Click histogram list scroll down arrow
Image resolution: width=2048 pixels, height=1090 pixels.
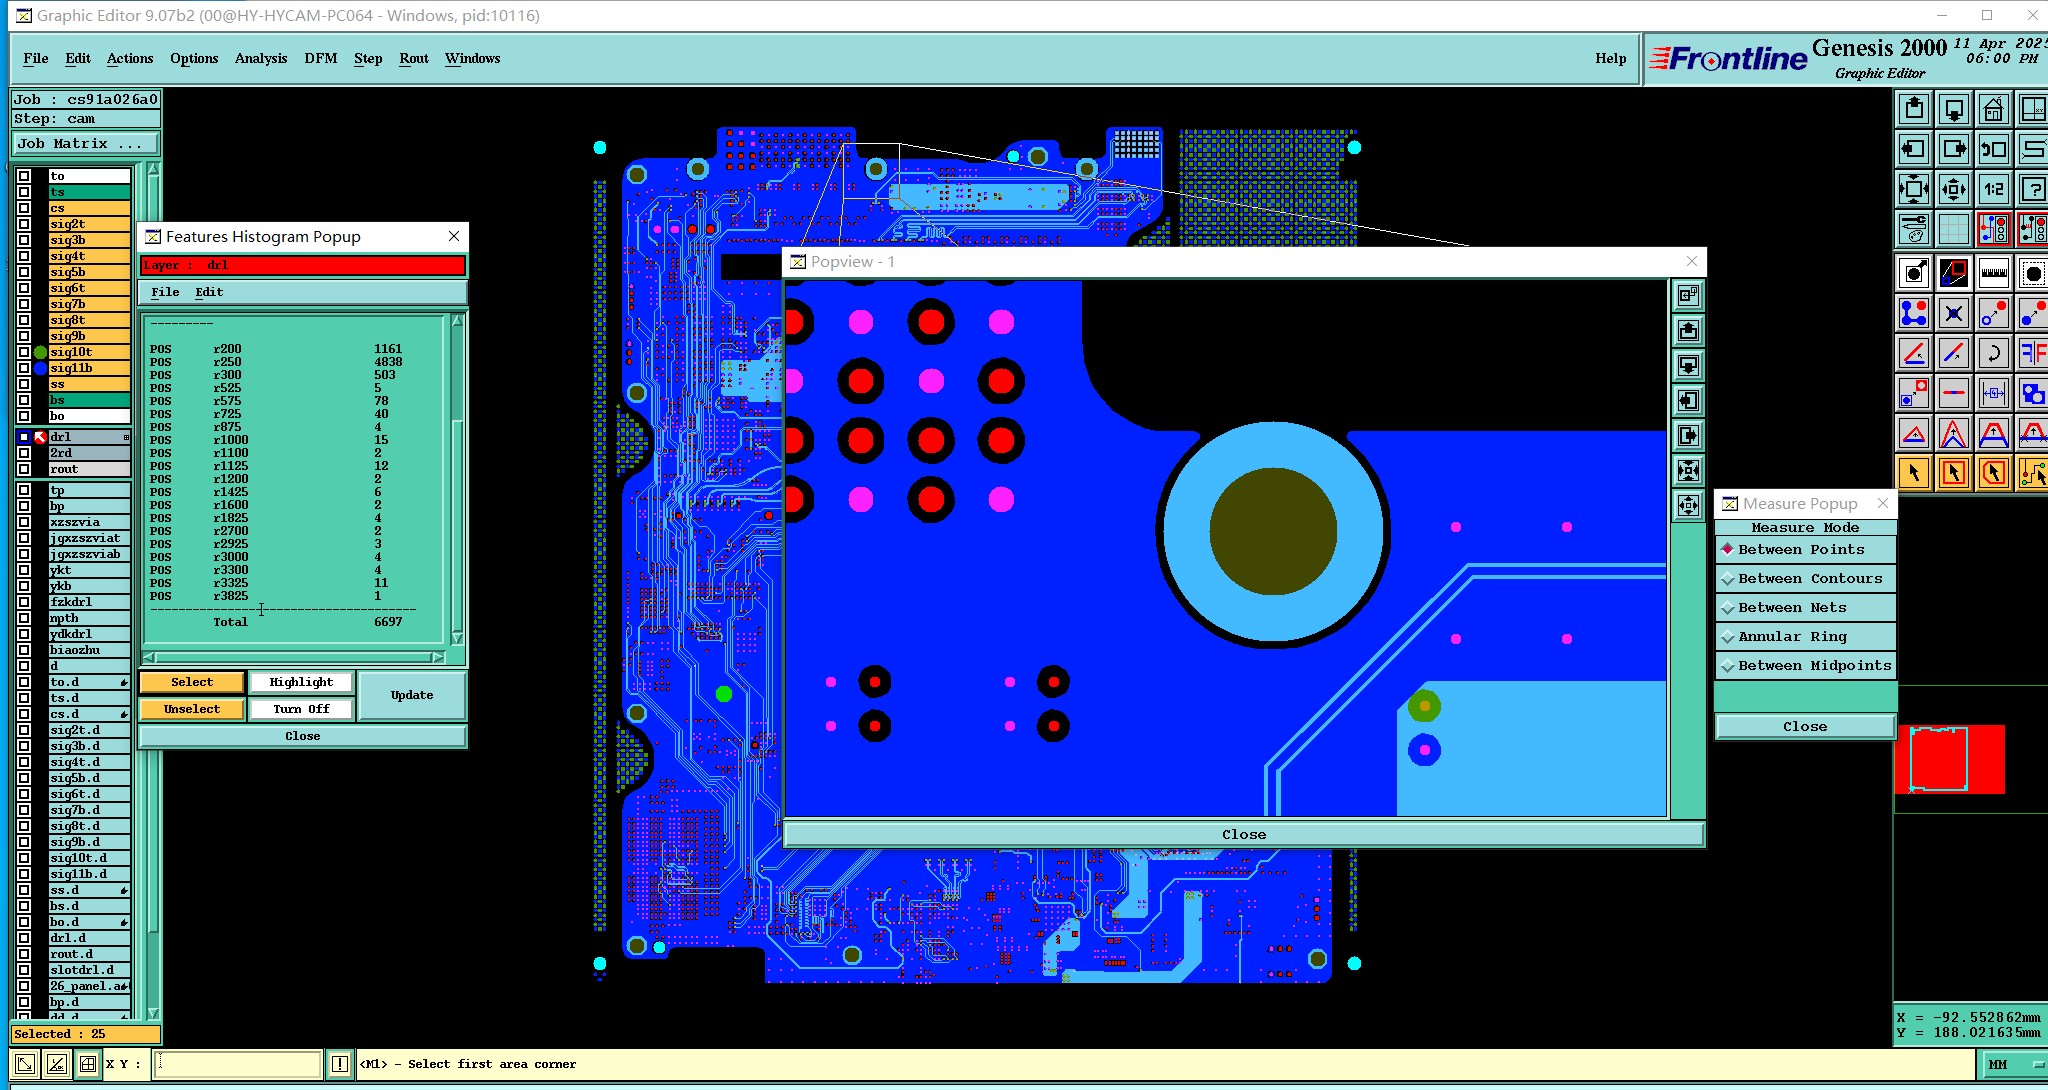pos(457,638)
